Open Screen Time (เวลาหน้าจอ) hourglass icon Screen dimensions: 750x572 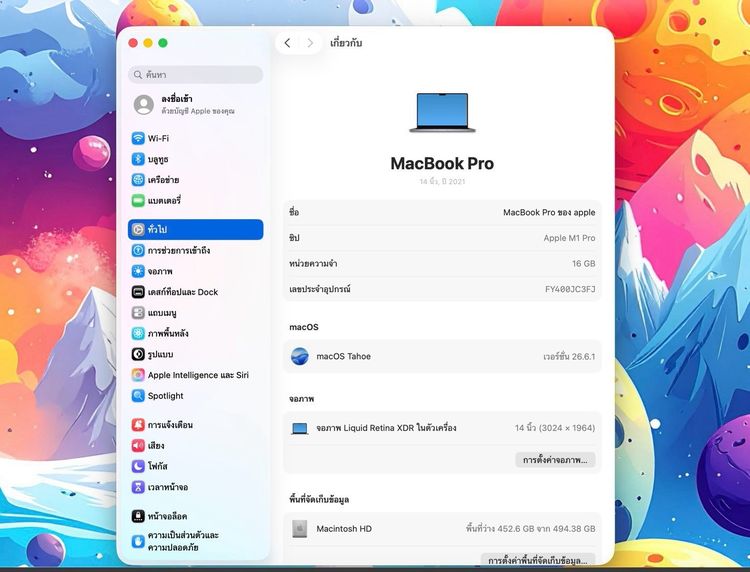[138, 487]
